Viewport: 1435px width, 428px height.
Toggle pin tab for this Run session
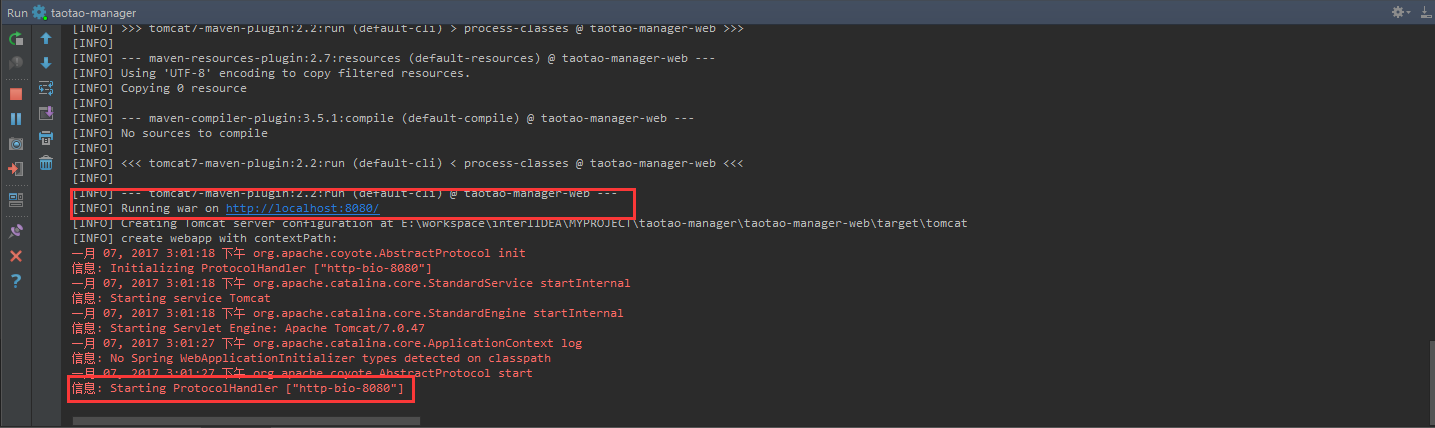pos(16,230)
